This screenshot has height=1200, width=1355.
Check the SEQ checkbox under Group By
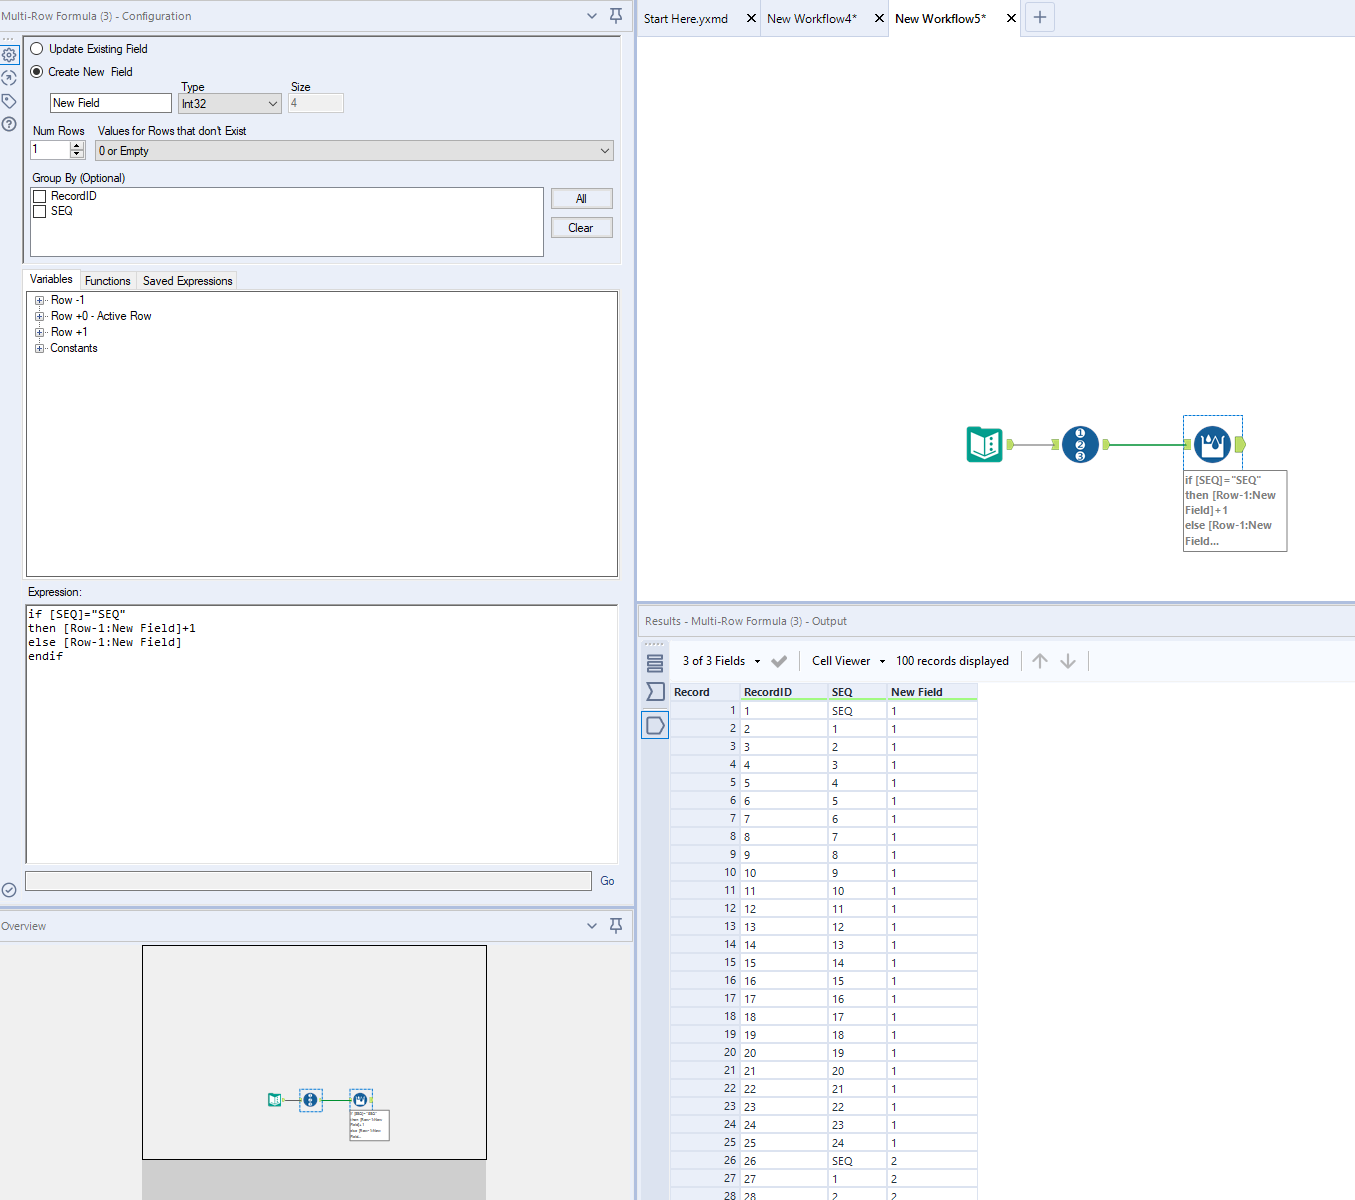(39, 211)
